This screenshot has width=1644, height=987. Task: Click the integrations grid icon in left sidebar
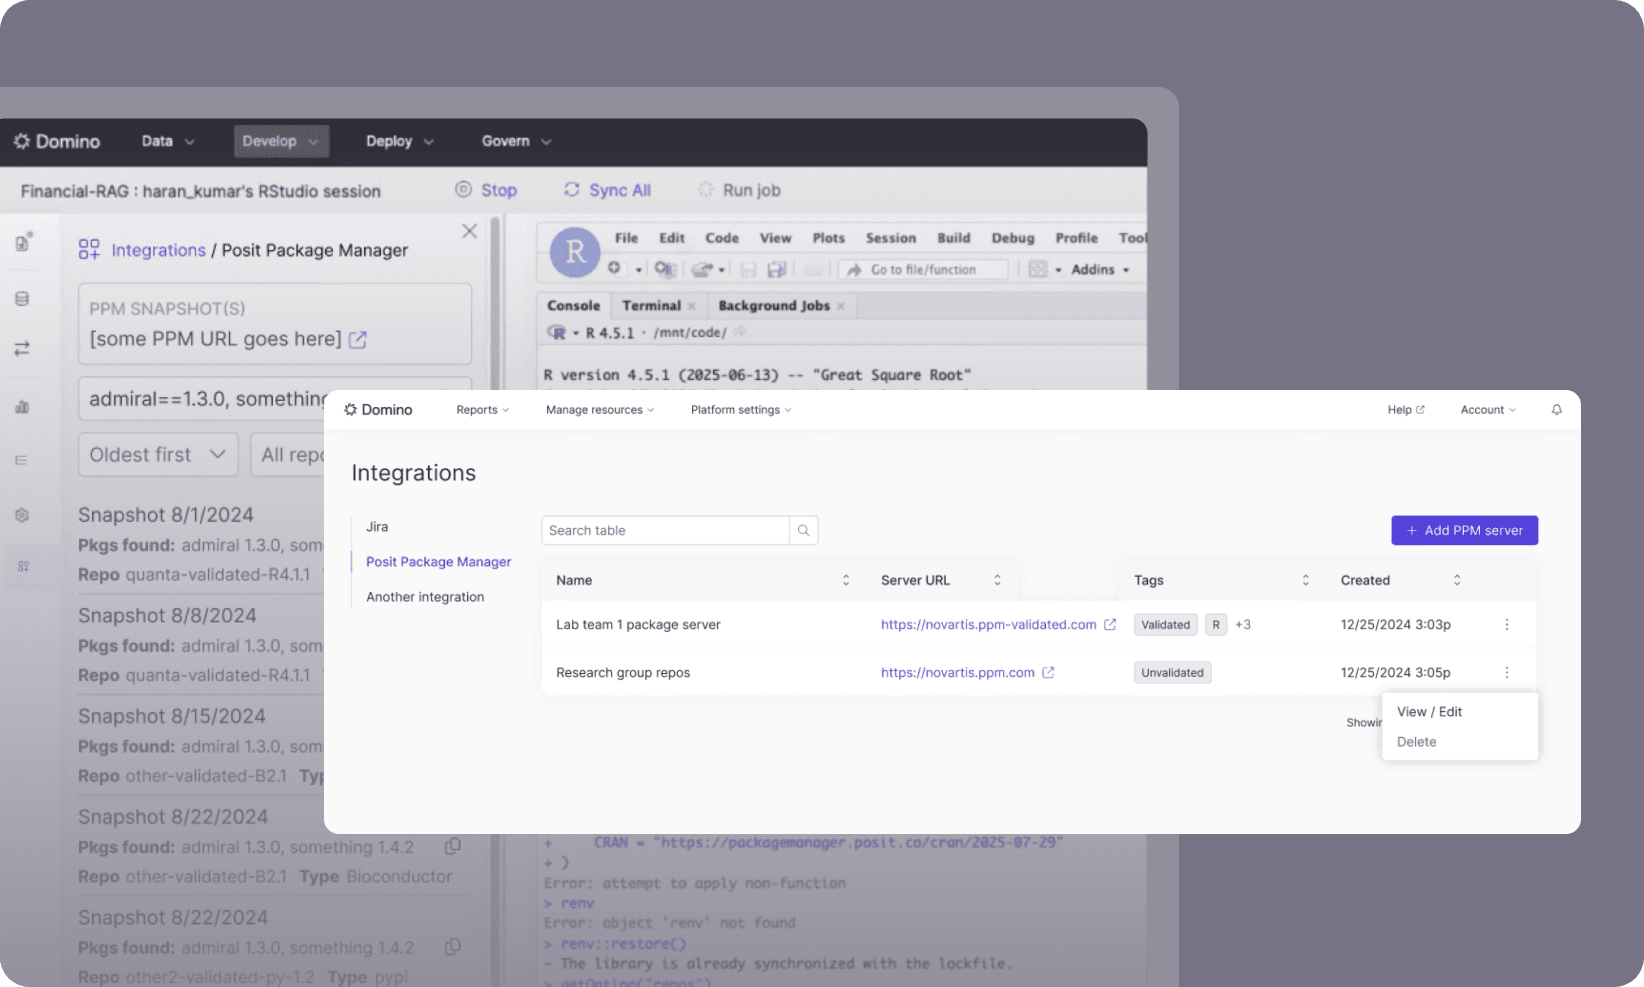tap(23, 566)
